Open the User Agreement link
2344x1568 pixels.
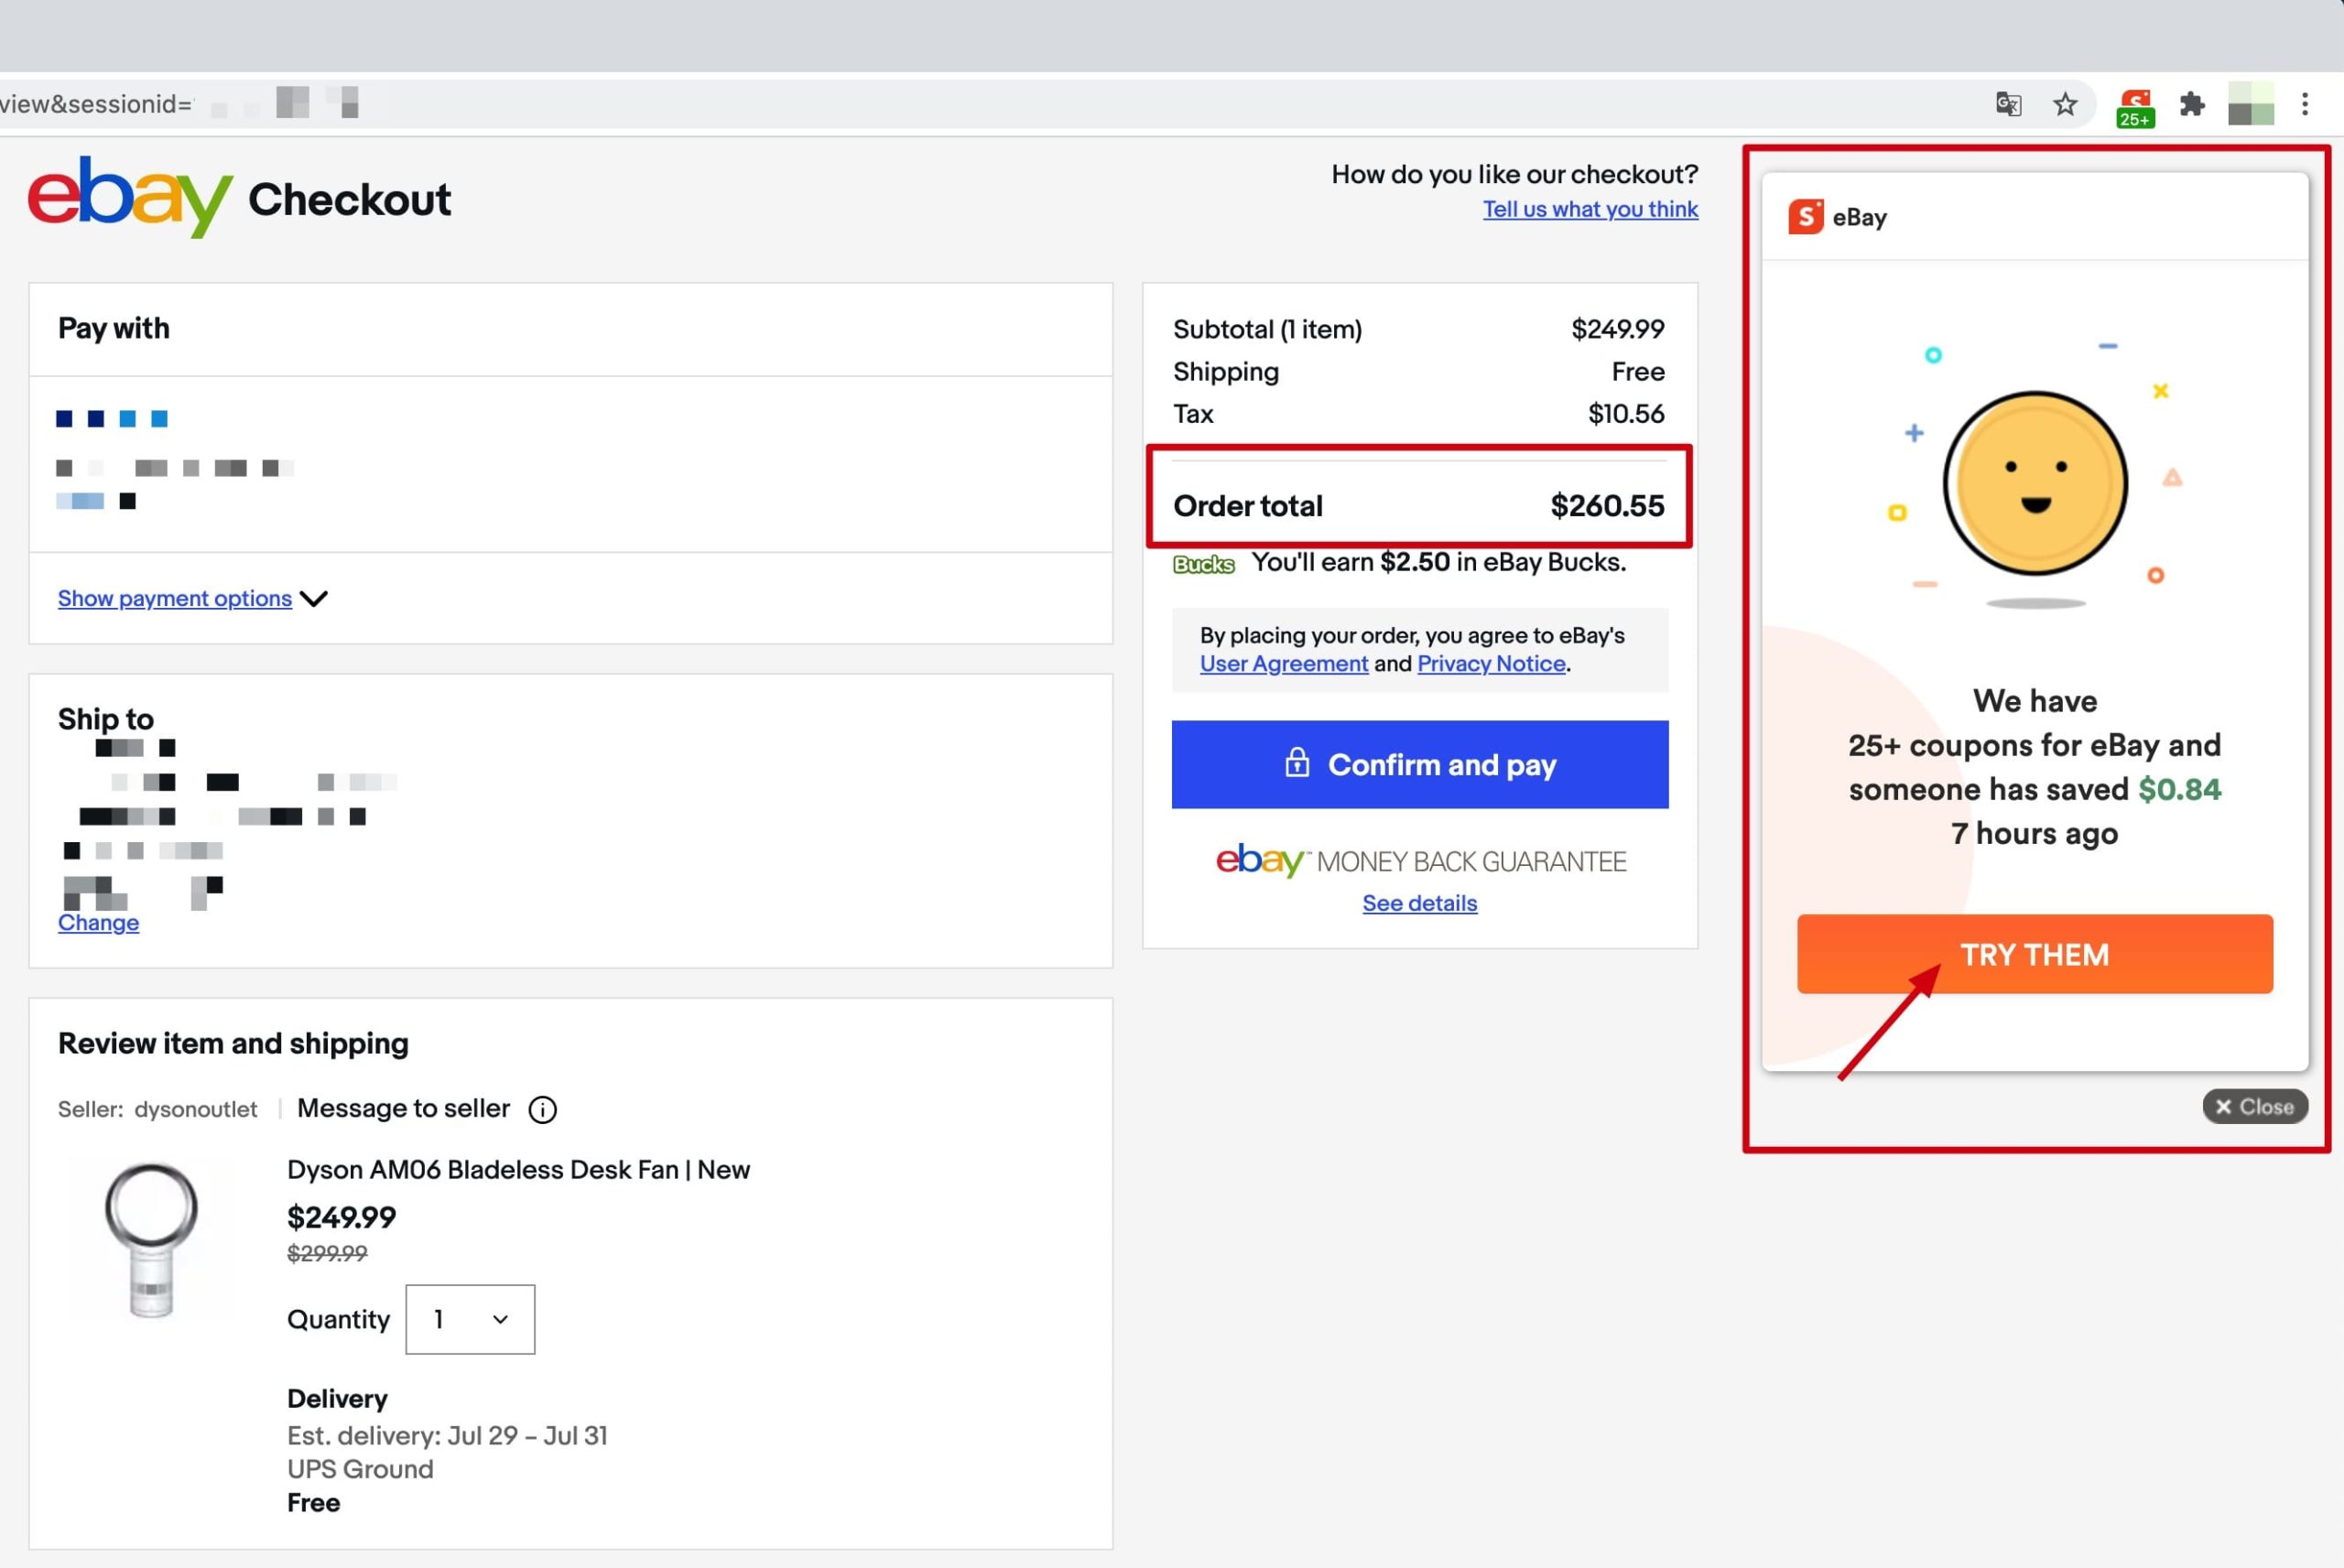coord(1283,664)
